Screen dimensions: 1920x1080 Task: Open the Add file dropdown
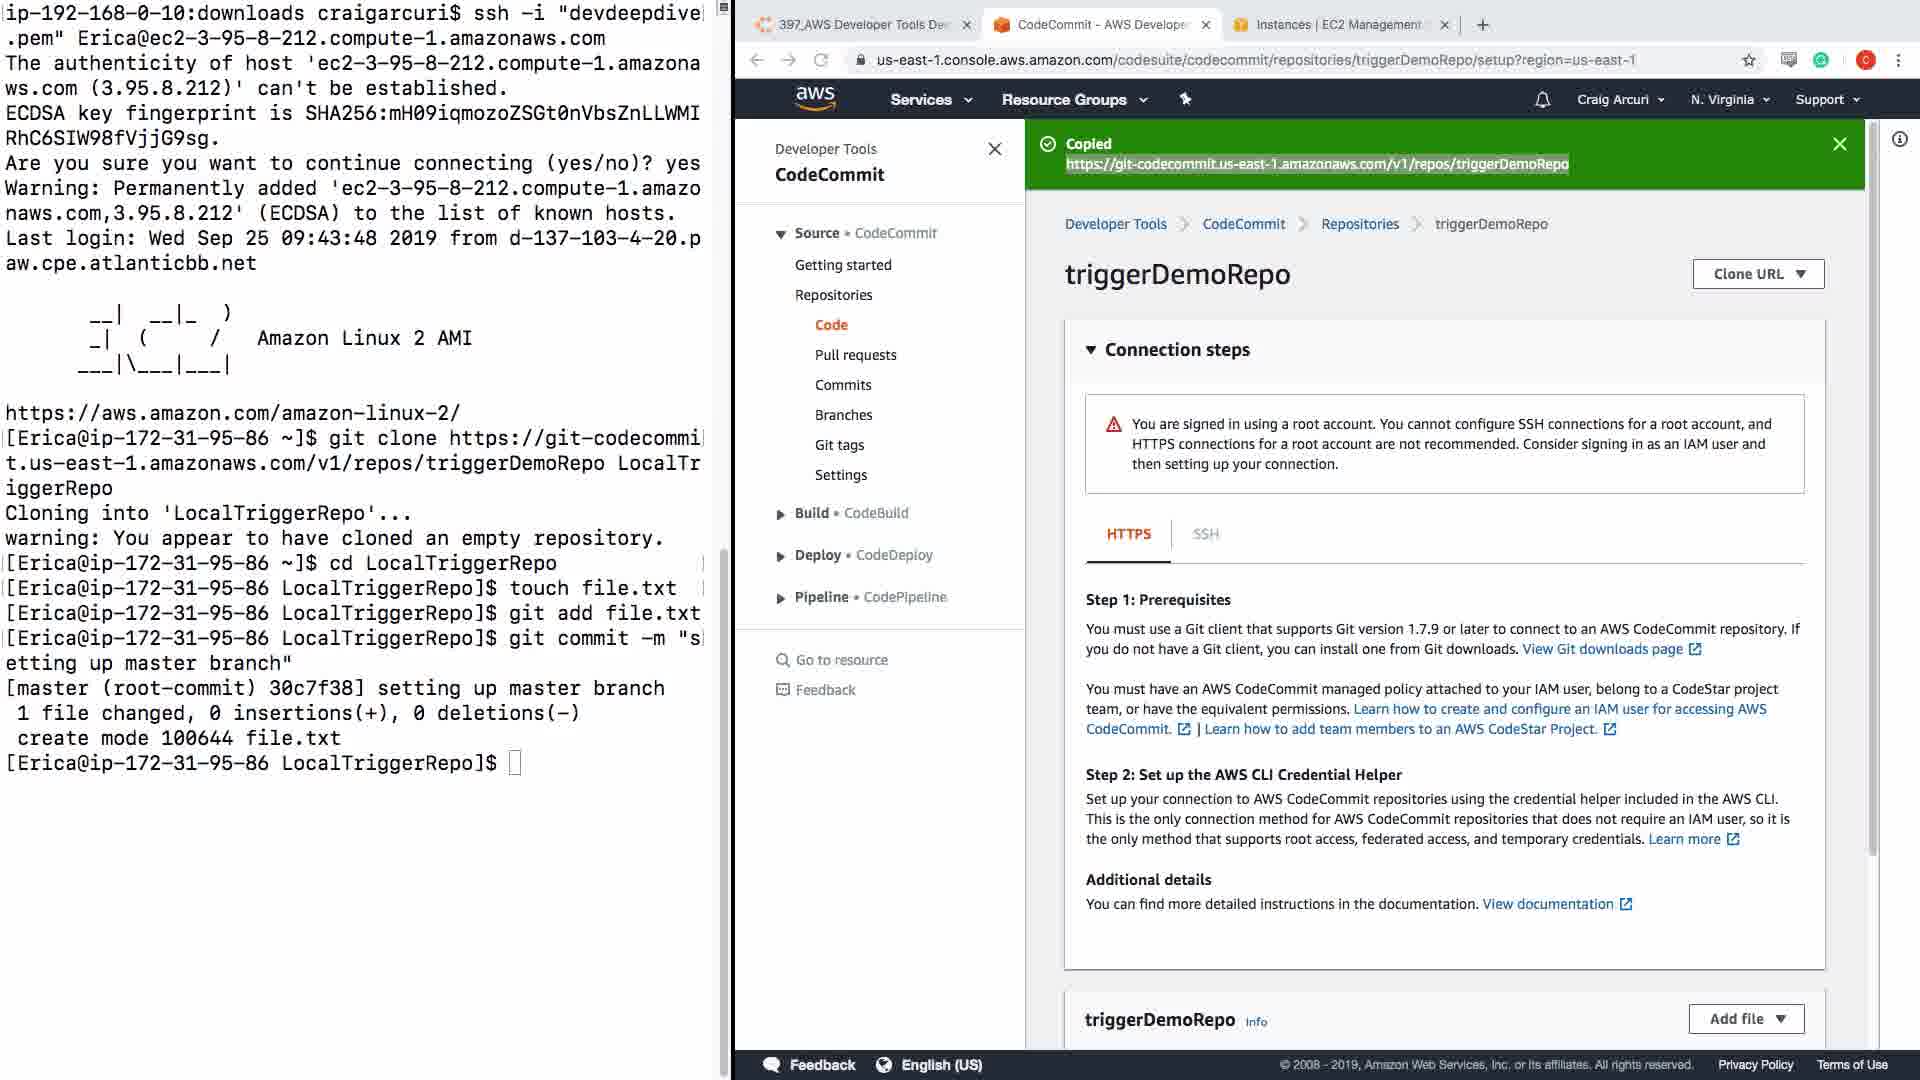[x=1746, y=1019]
